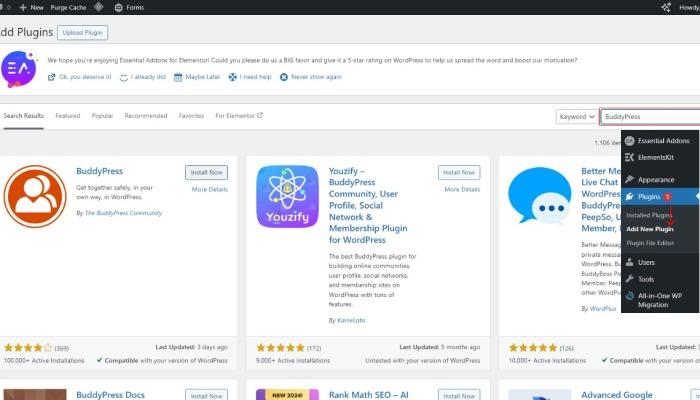
Task: Click the plugin search field containing BuddyPress
Action: [650, 117]
